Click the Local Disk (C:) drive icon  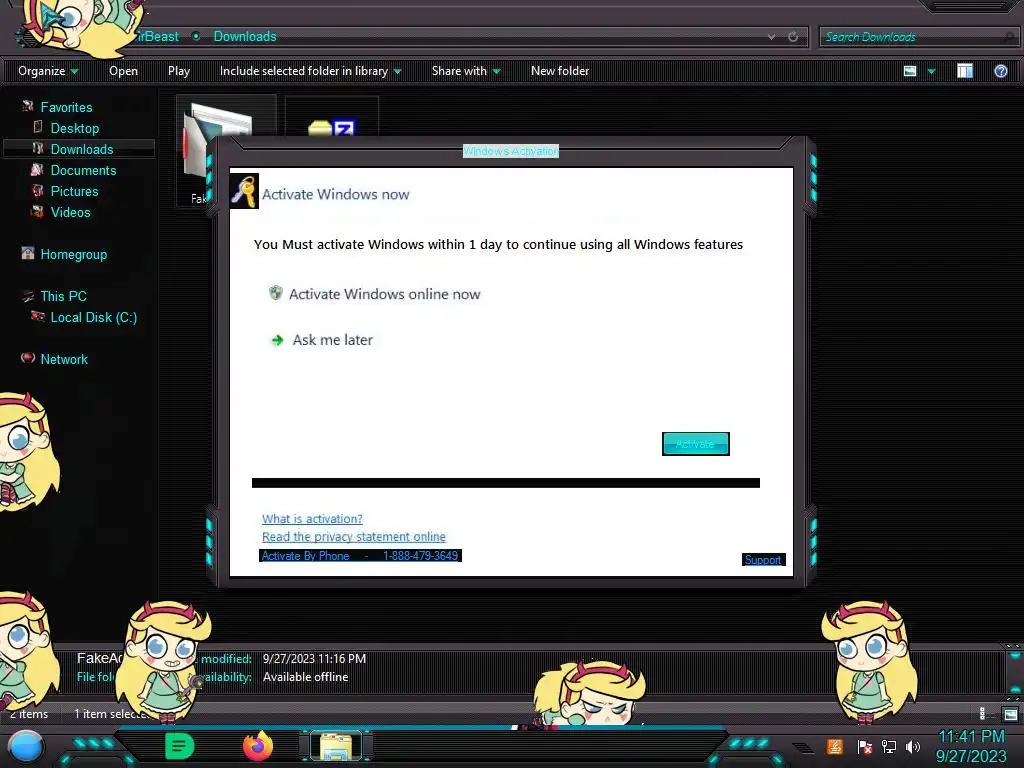click(38, 317)
